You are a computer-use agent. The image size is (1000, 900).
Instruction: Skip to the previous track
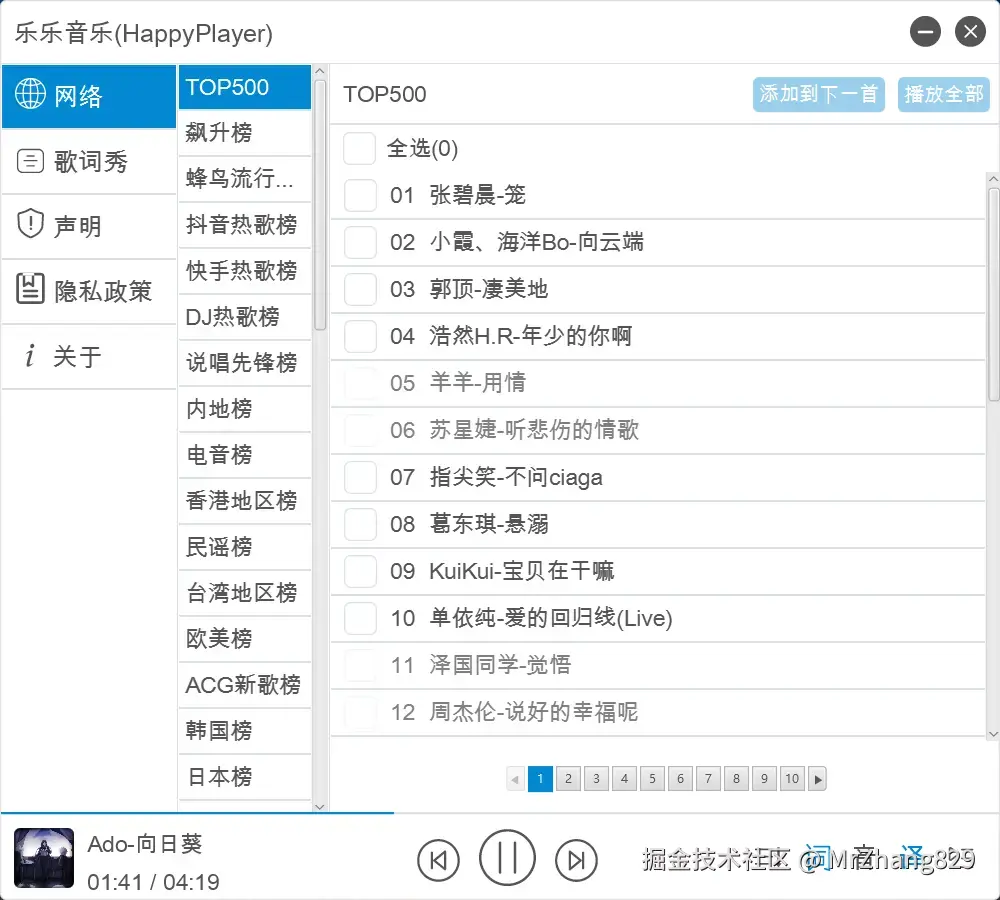(438, 860)
